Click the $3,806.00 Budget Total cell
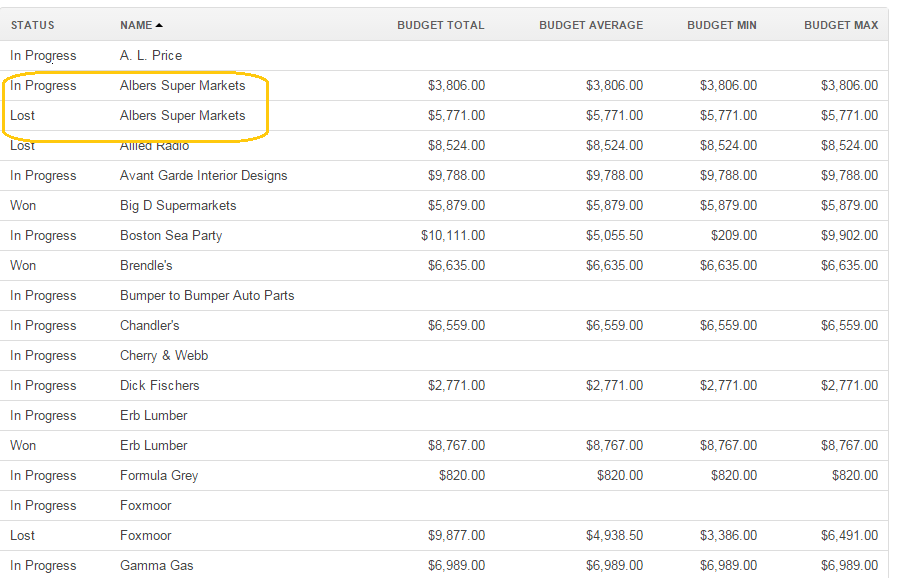904x578 pixels. pyautogui.click(x=456, y=85)
